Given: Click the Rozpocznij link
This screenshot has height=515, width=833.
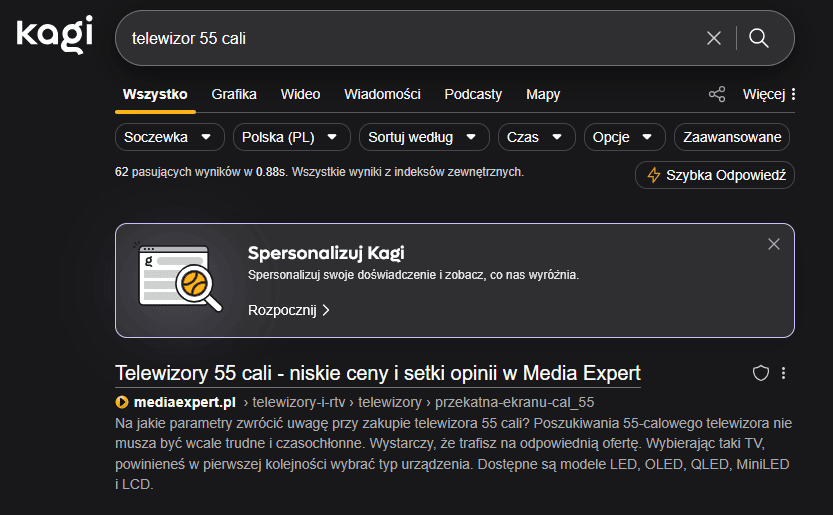Looking at the screenshot, I should (x=288, y=310).
